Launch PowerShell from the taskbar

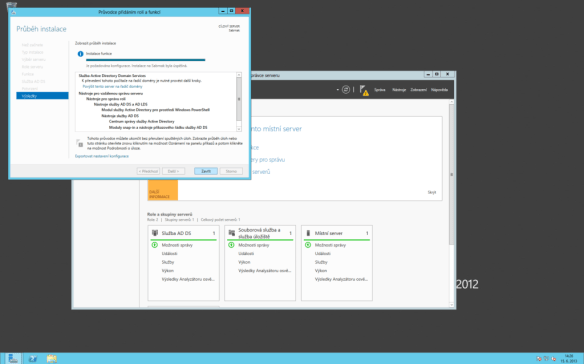33,358
